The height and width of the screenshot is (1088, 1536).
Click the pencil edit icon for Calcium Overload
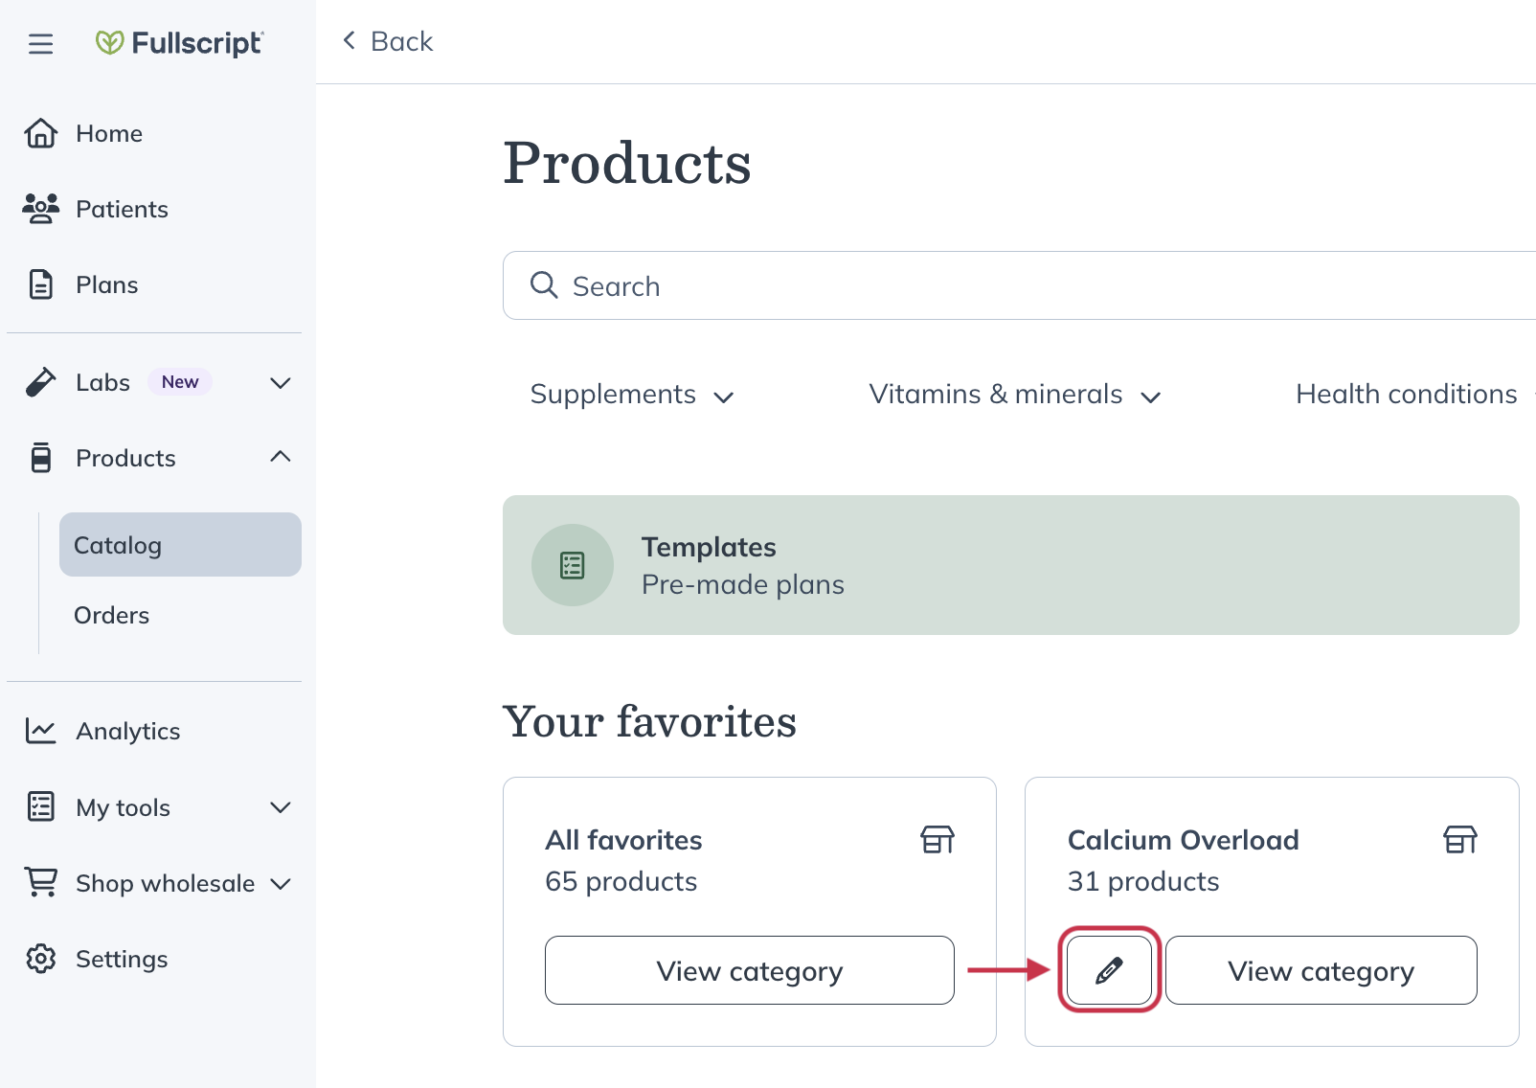pyautogui.click(x=1109, y=970)
